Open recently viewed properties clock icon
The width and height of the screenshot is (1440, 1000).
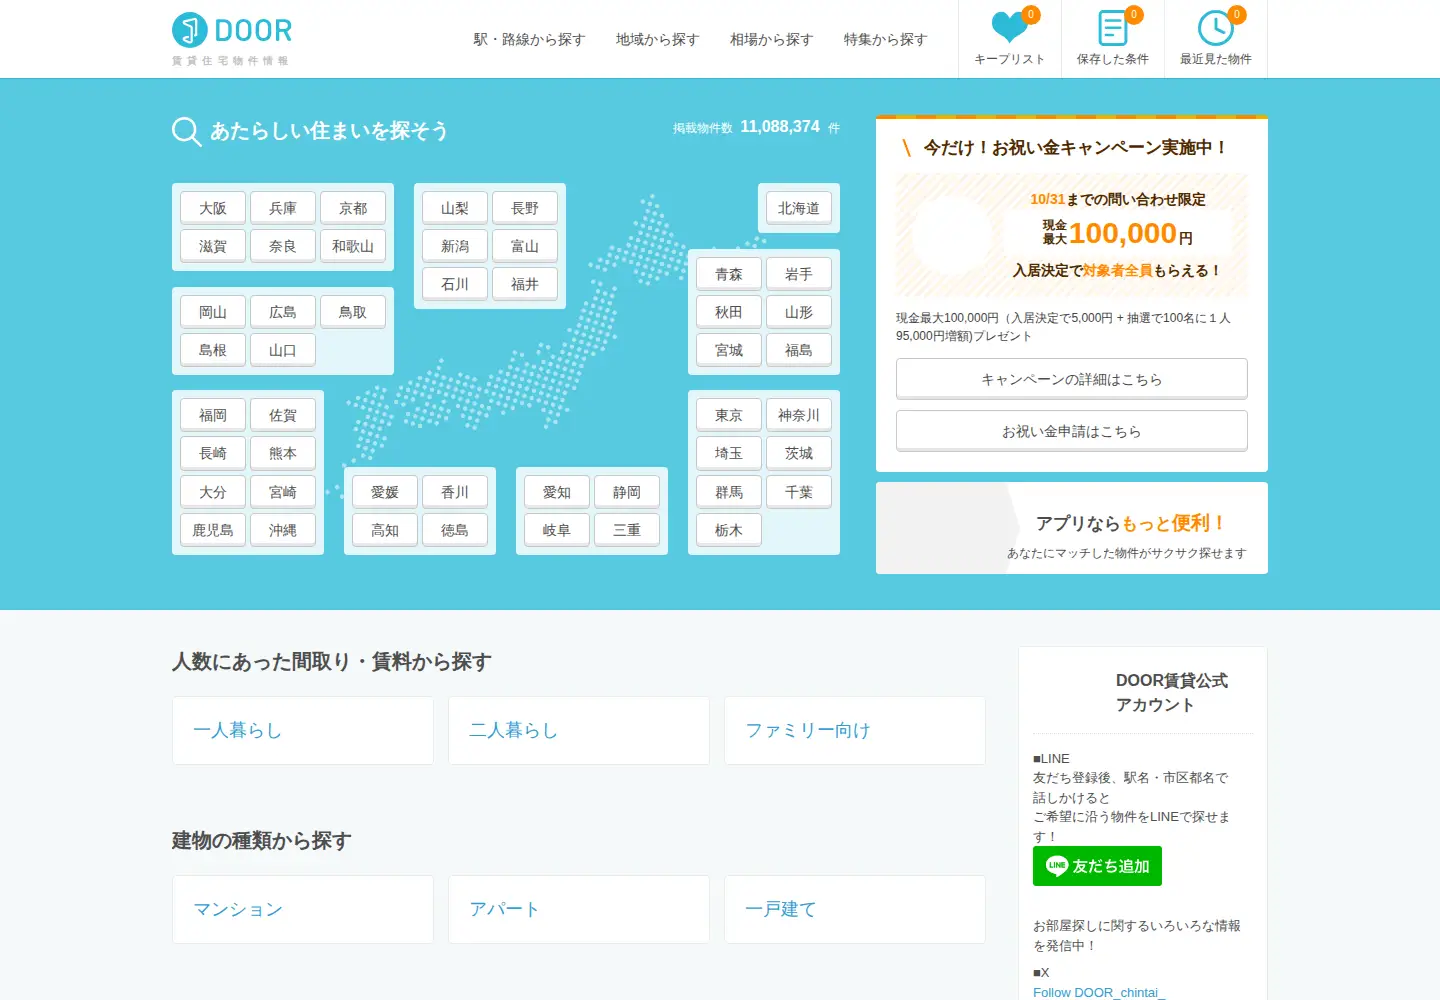click(1216, 27)
